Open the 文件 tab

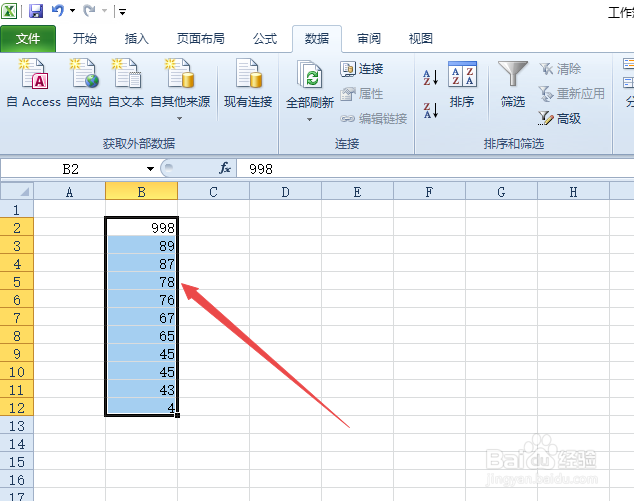pyautogui.click(x=28, y=39)
